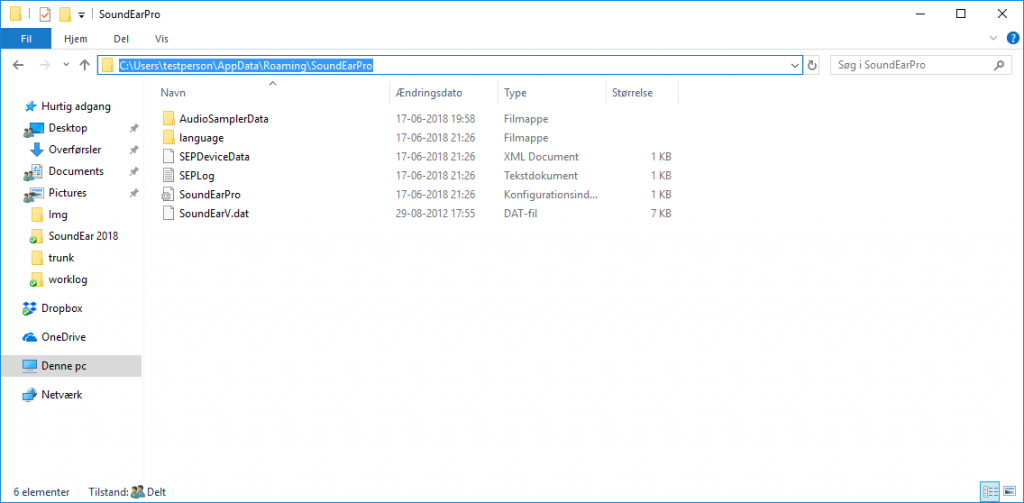
Task: Refresh the current folder view
Action: (x=812, y=65)
